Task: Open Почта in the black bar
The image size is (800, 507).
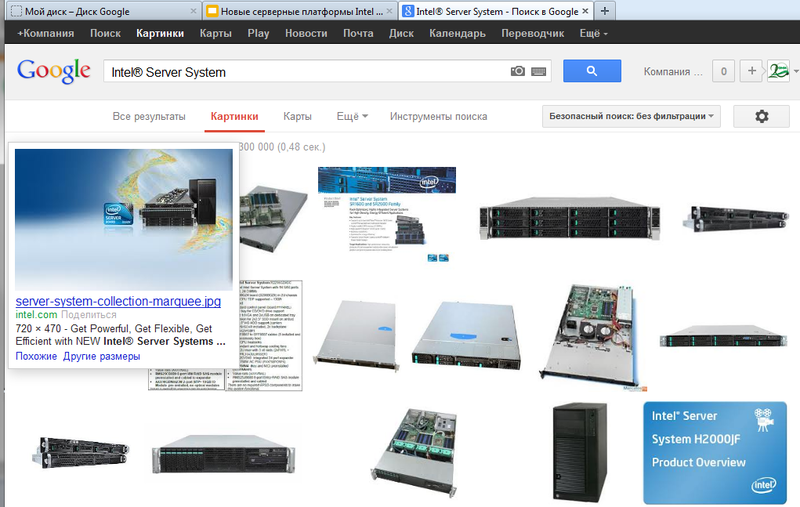Action: tap(358, 34)
